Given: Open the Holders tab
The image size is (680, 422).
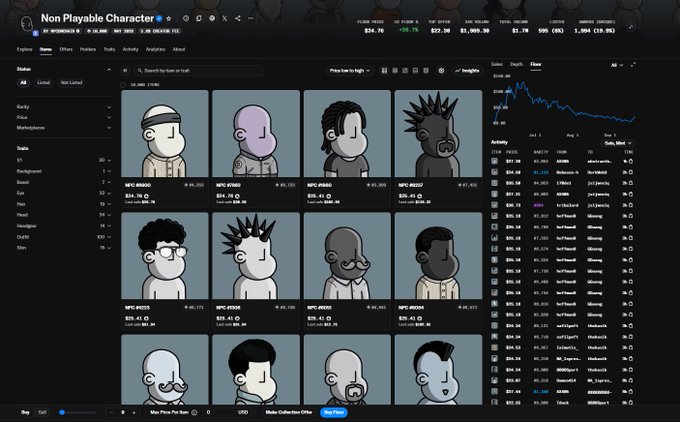Looking at the screenshot, I should coord(88,49).
